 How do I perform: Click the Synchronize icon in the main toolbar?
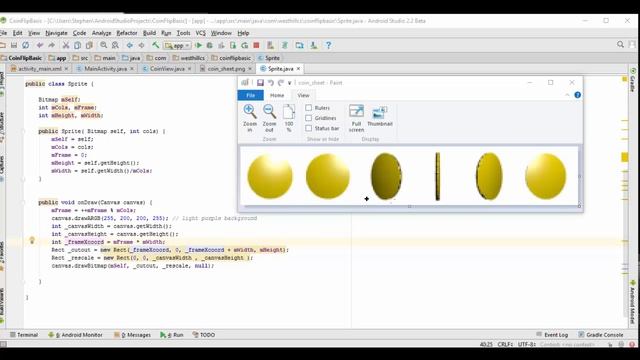(25, 45)
